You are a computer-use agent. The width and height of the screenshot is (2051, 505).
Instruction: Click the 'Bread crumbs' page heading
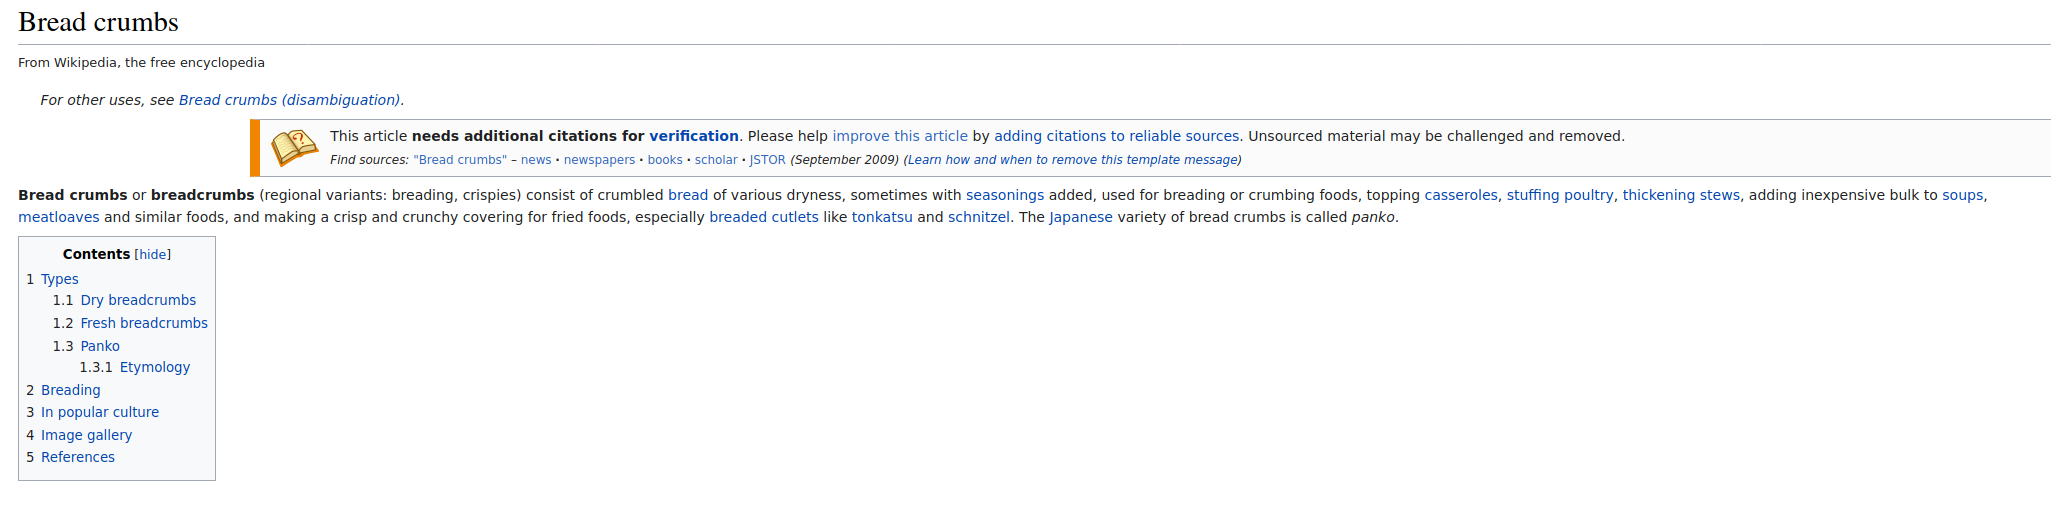click(98, 22)
